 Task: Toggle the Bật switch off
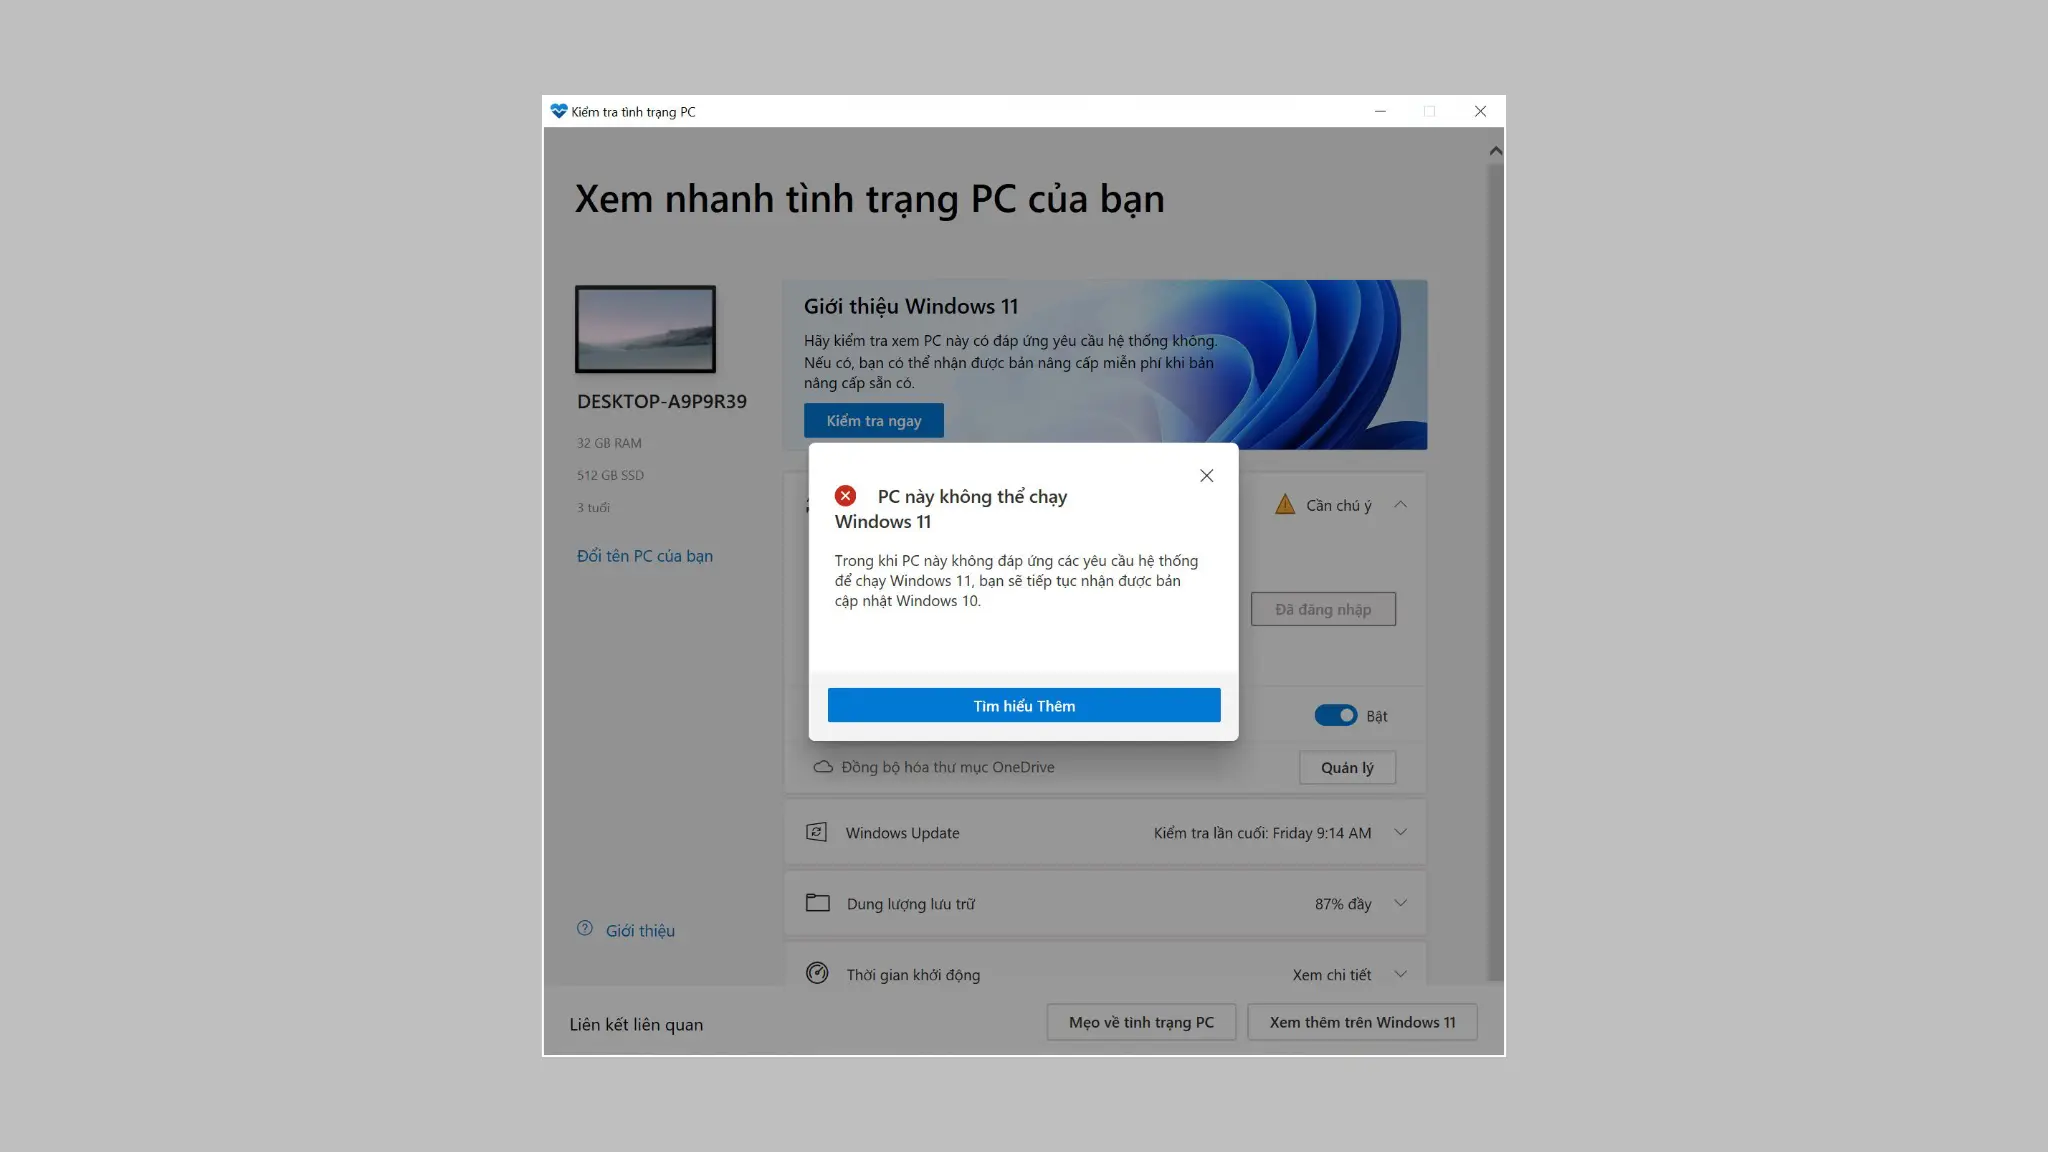pos(1336,716)
